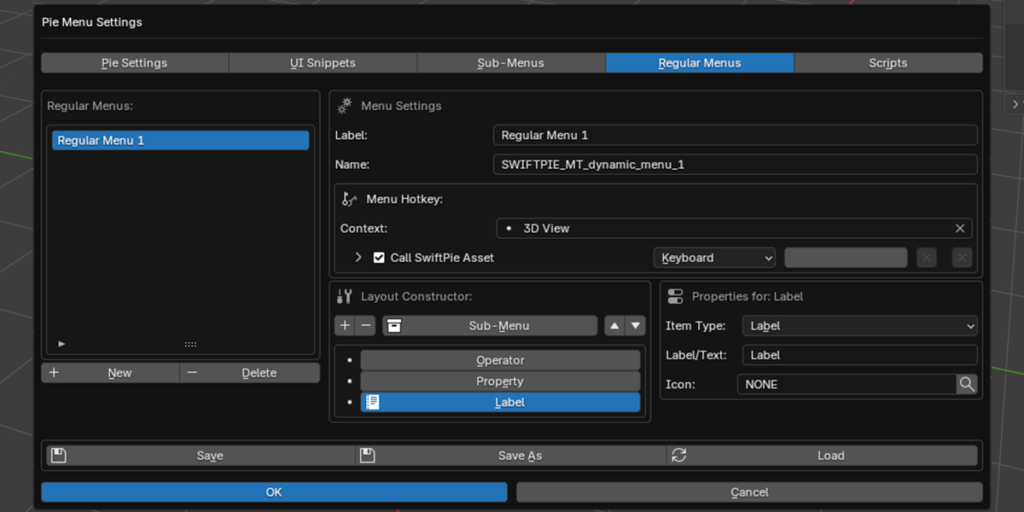Move layout item up with arrow
1024x512 pixels.
point(615,326)
